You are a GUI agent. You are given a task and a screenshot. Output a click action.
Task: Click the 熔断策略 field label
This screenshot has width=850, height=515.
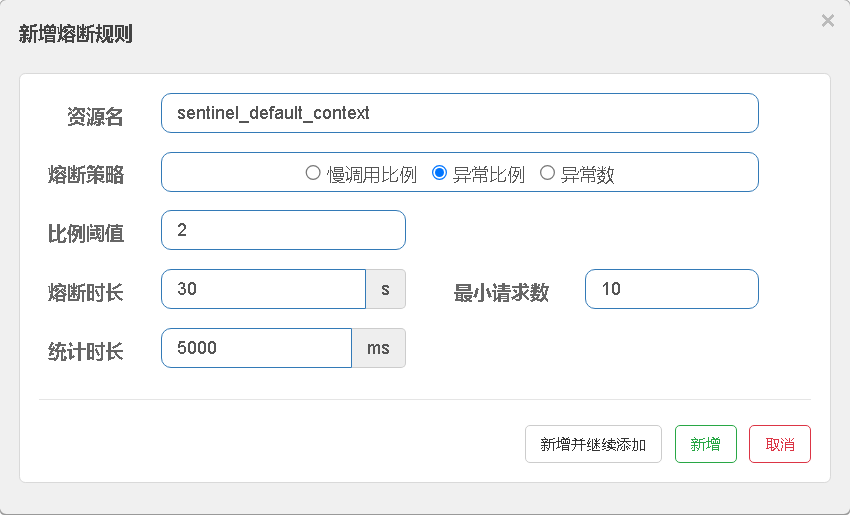(86, 175)
